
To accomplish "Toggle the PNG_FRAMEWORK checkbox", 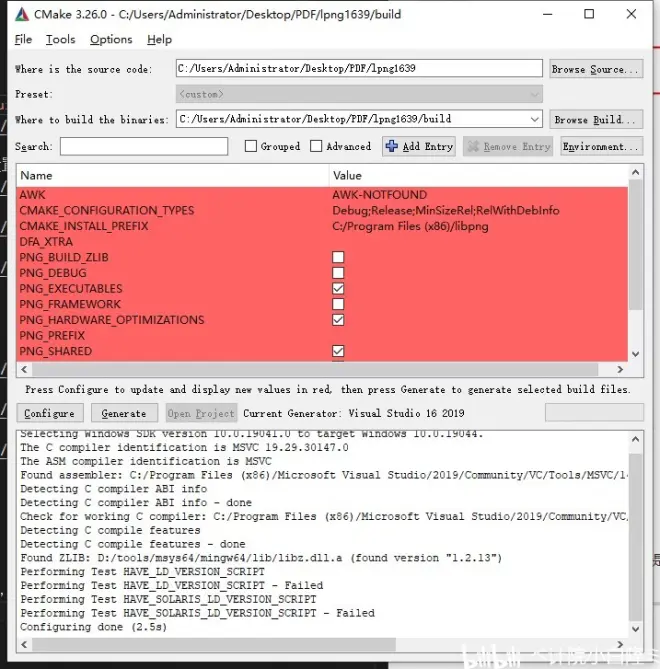I will [x=338, y=304].
